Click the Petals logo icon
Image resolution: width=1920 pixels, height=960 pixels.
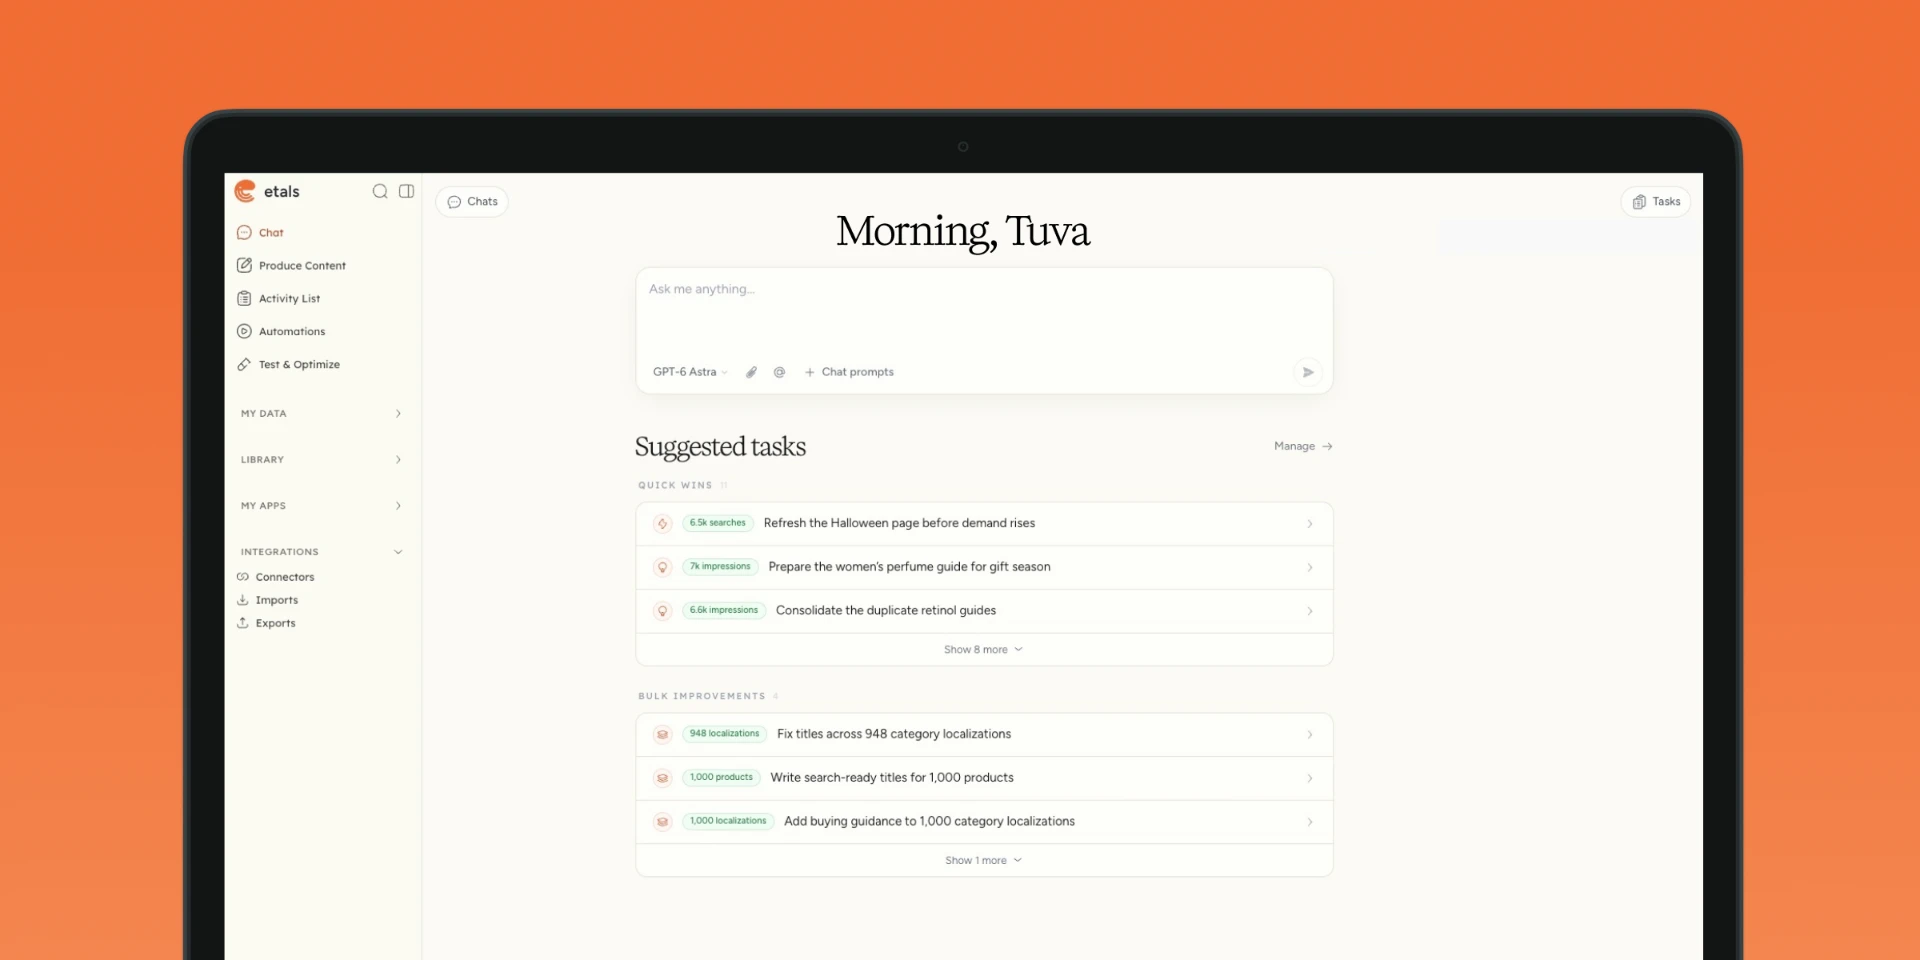pyautogui.click(x=245, y=191)
